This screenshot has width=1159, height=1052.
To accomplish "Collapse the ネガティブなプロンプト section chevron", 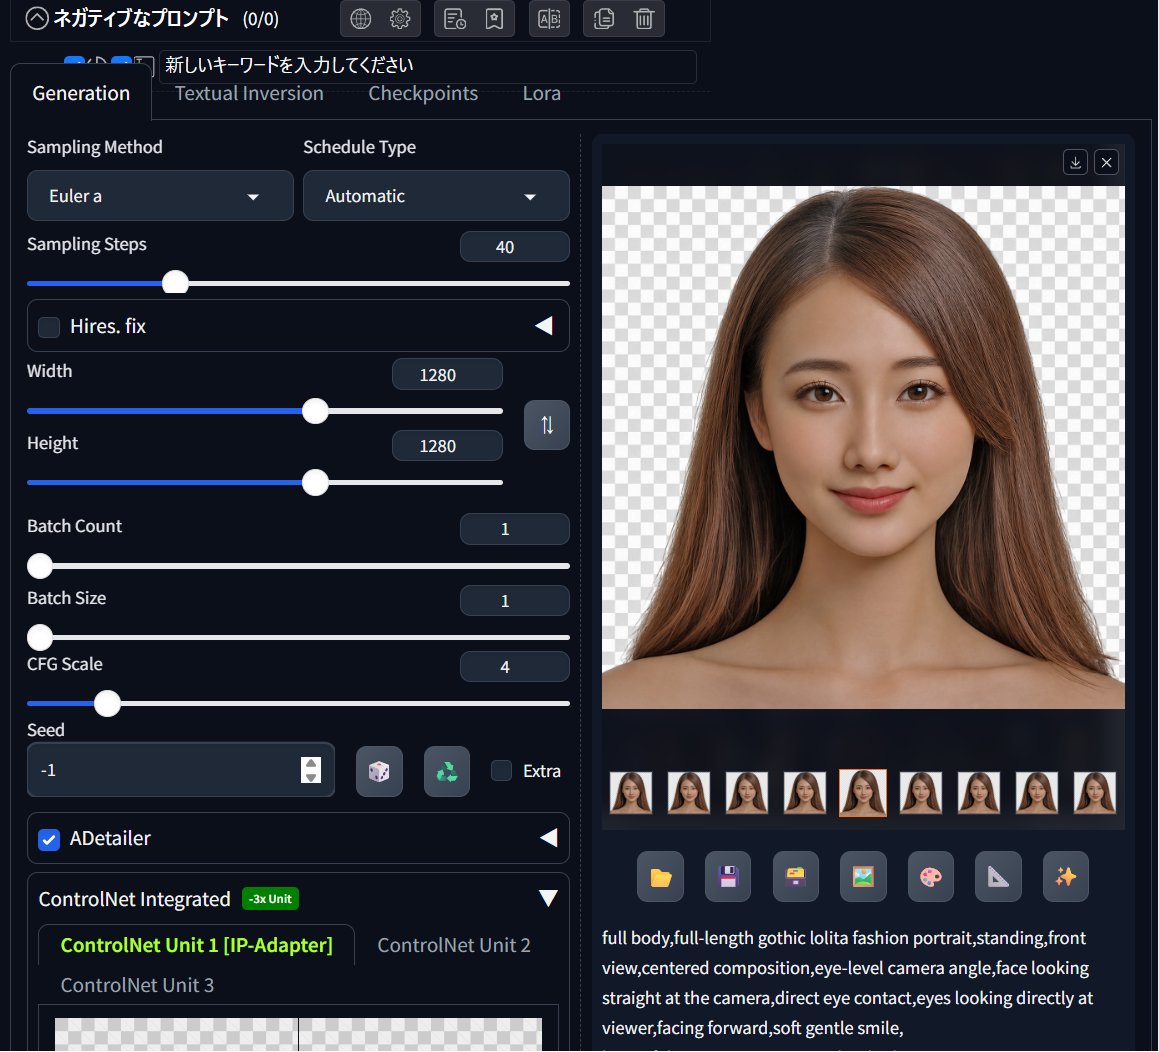I will point(37,18).
